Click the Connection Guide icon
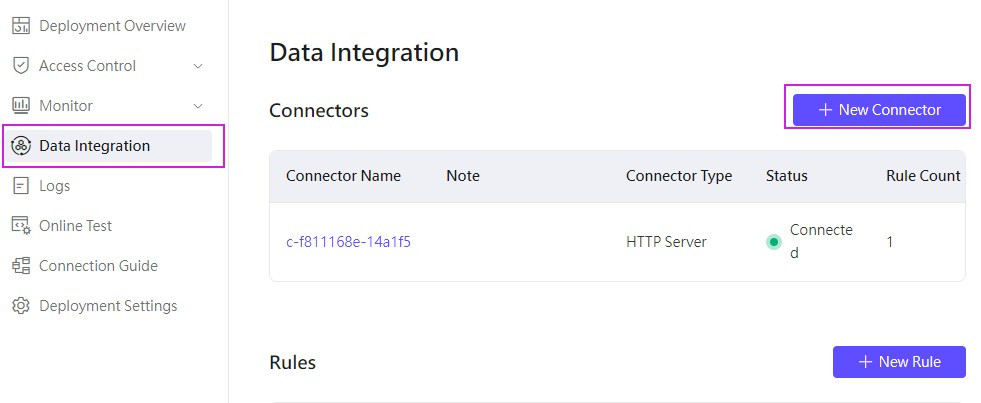Viewport: 981px width, 403px height. (21, 266)
